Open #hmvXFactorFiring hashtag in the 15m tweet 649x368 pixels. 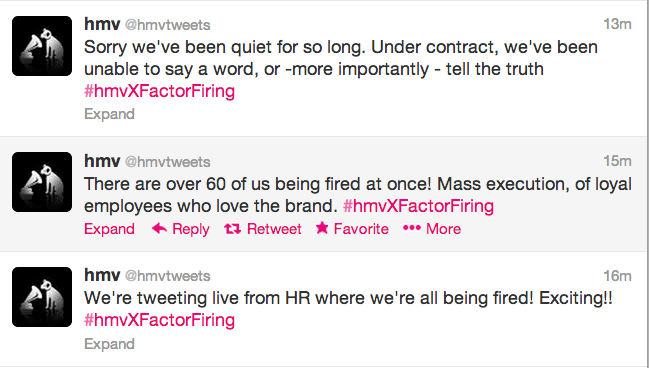[418, 206]
